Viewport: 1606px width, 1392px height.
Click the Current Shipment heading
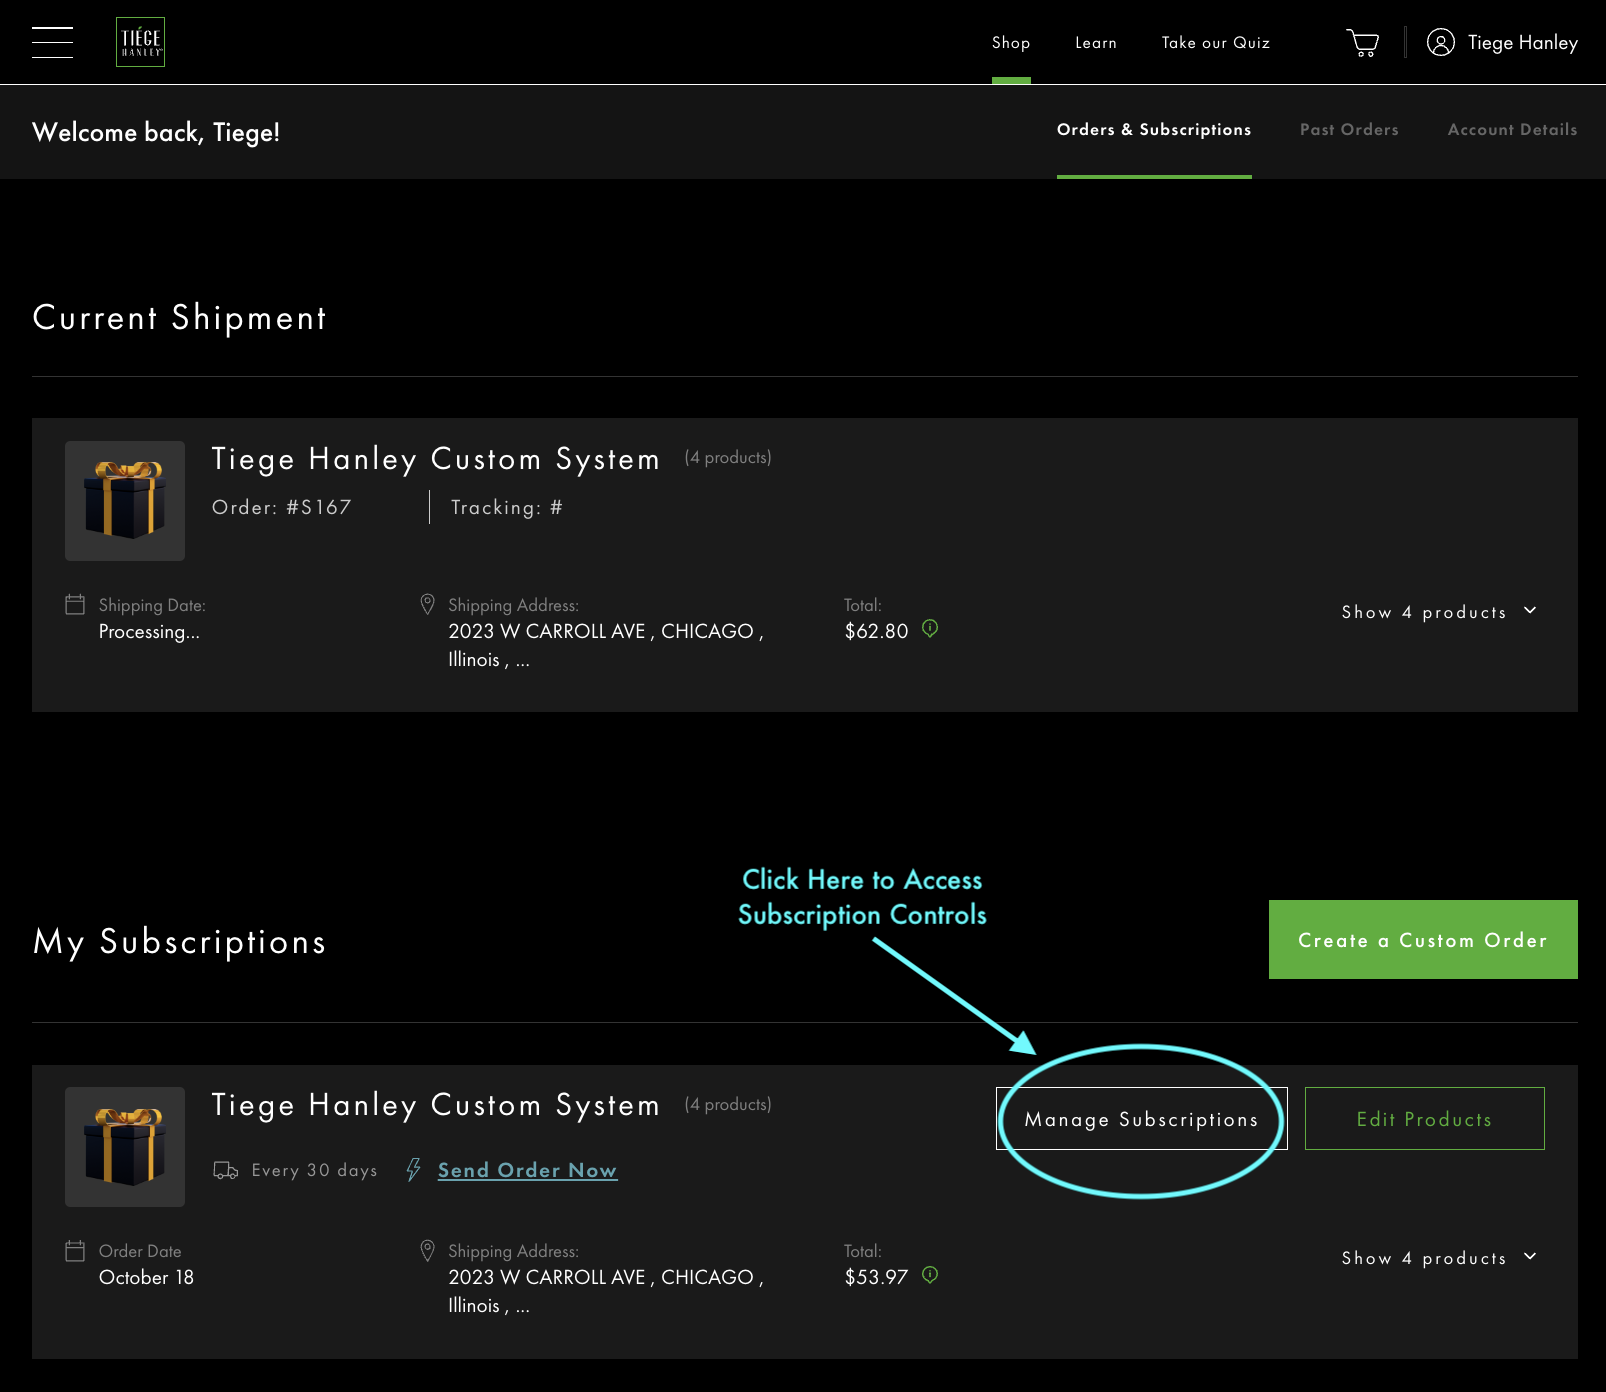point(180,318)
